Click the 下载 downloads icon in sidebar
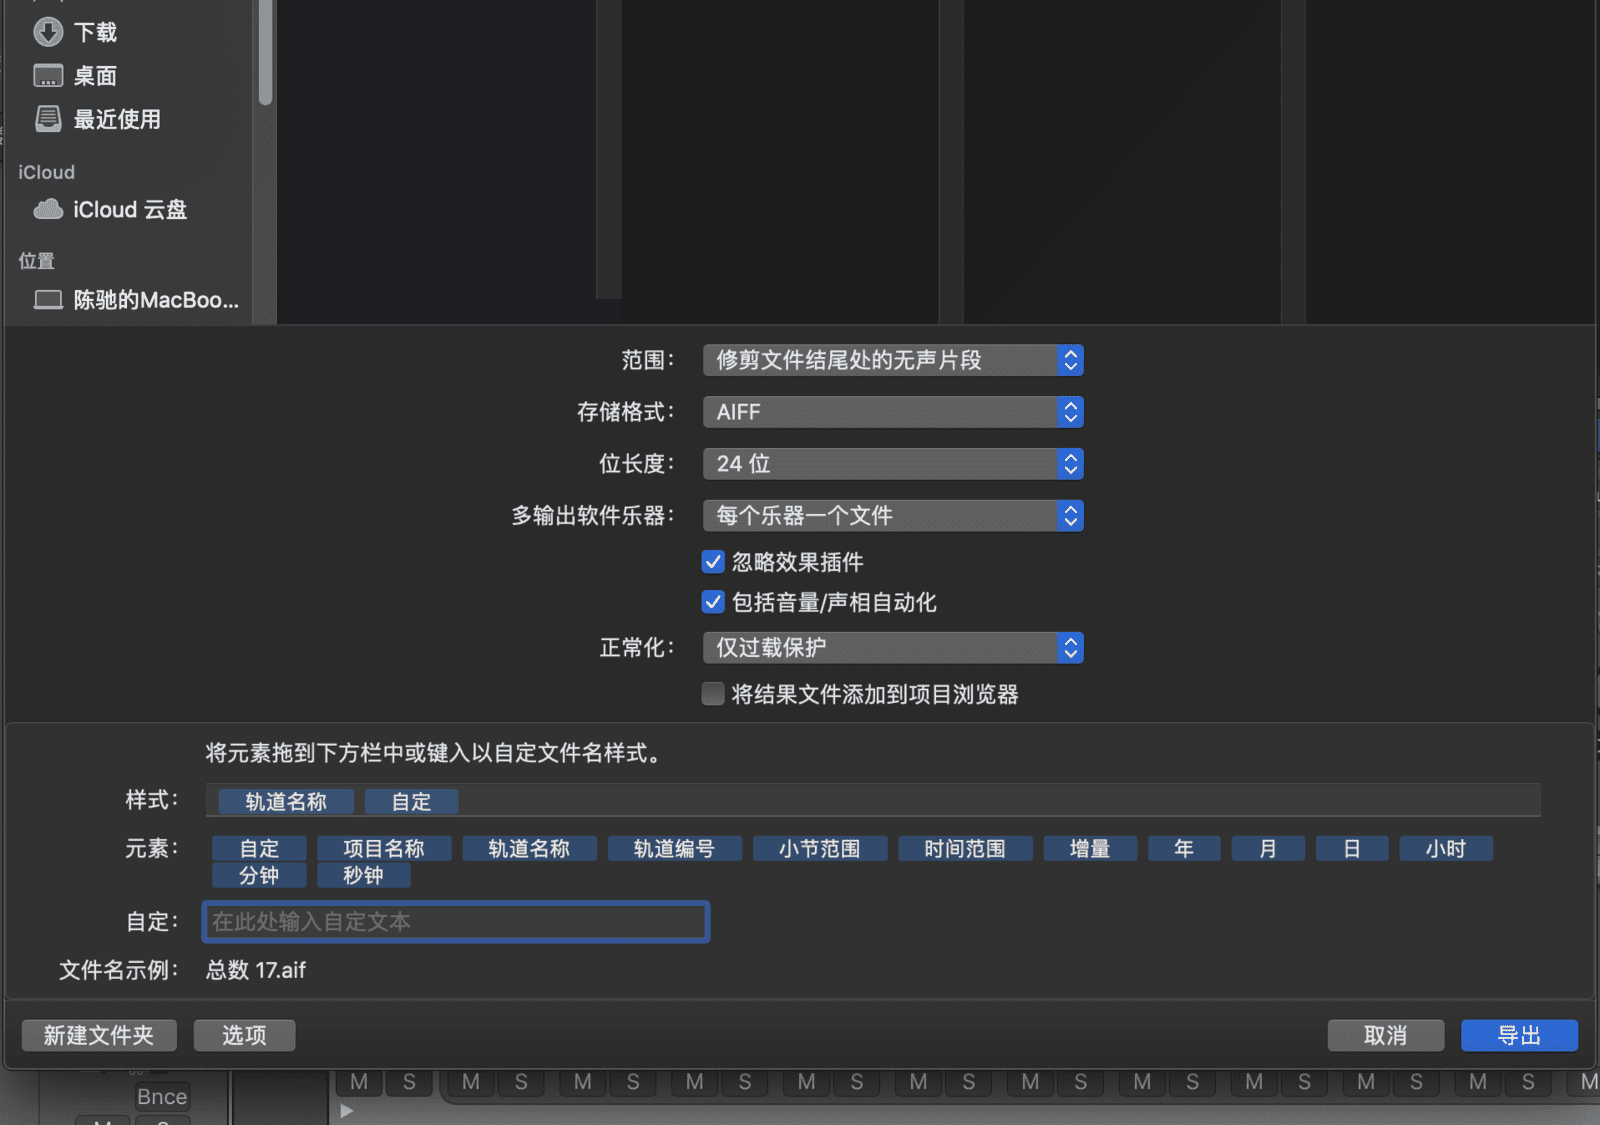The image size is (1600, 1125). (48, 33)
